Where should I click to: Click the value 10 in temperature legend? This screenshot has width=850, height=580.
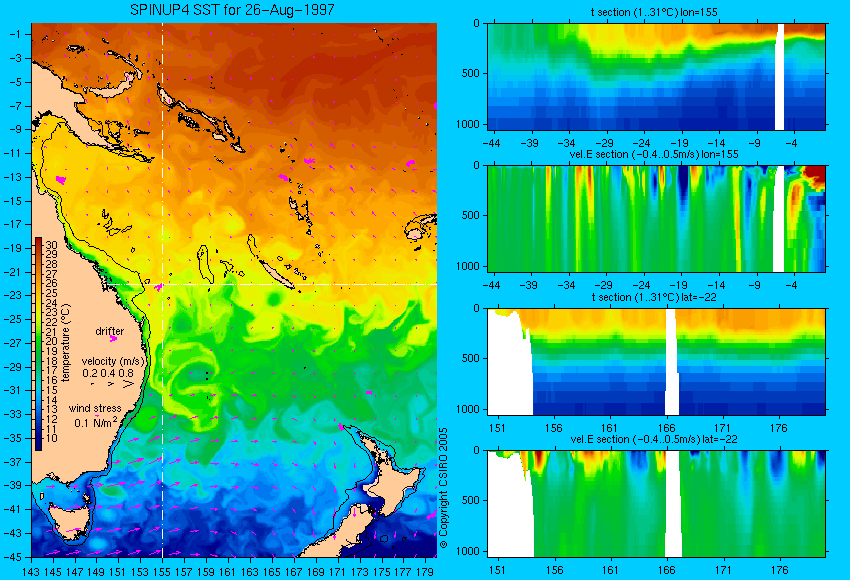coord(51,438)
